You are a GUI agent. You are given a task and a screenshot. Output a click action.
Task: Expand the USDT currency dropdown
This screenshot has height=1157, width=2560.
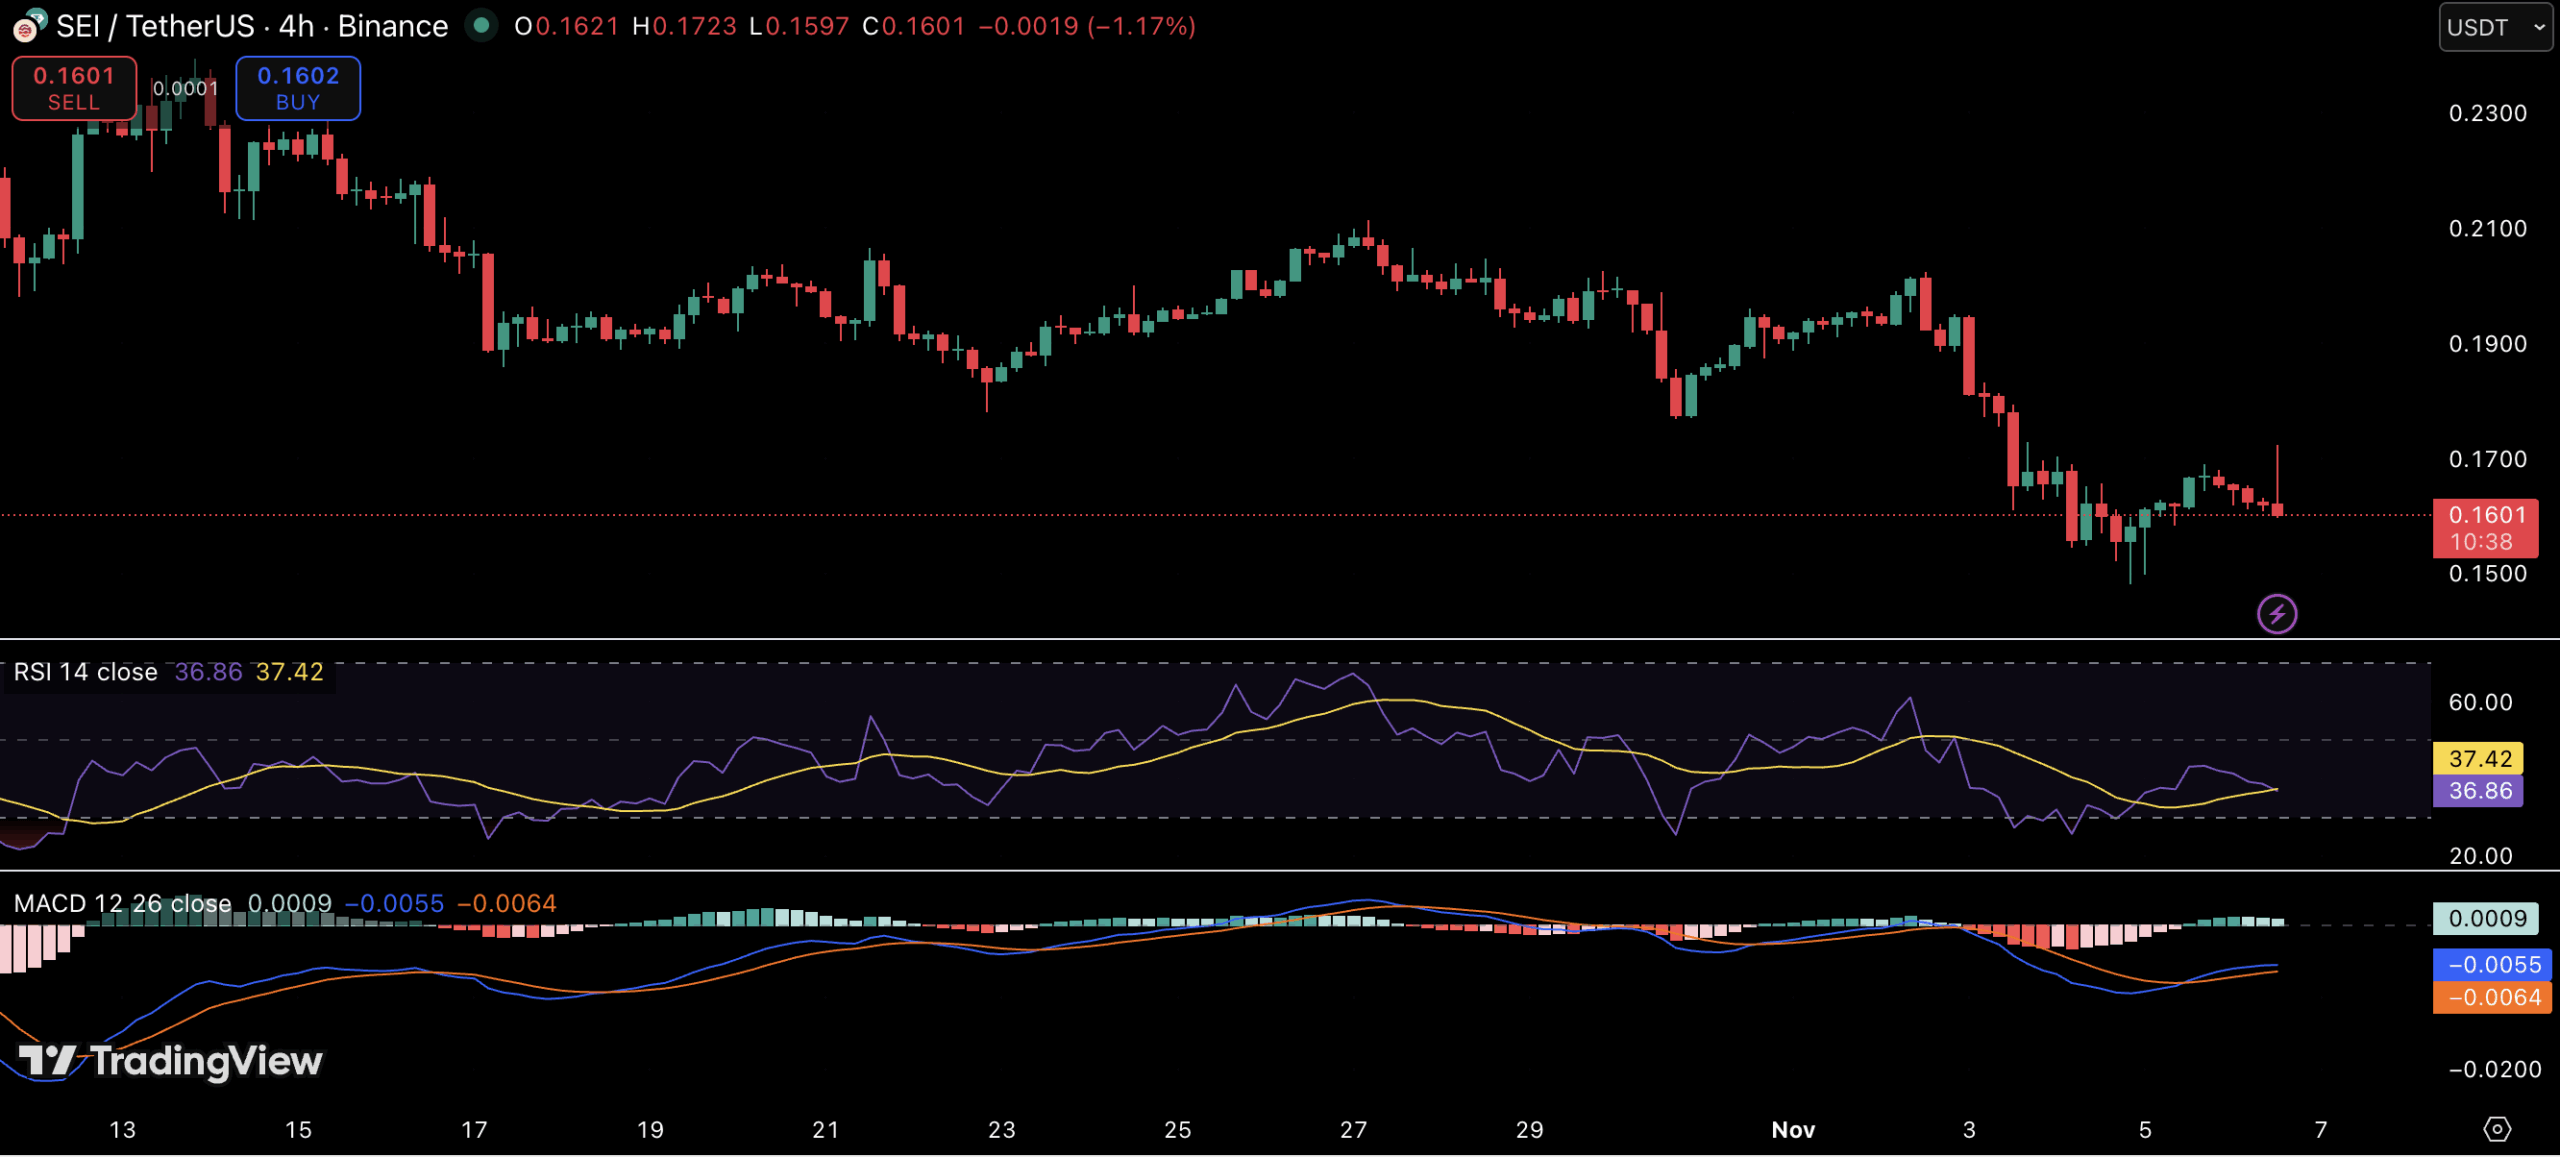coord(2494,27)
